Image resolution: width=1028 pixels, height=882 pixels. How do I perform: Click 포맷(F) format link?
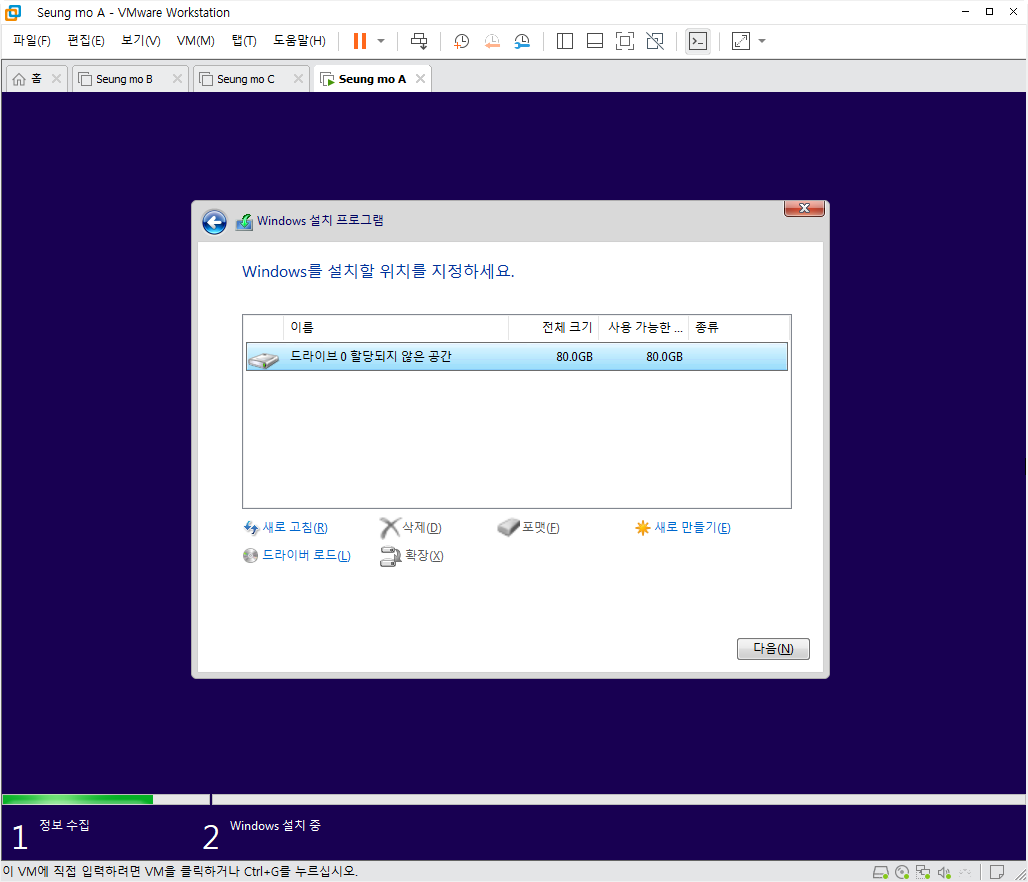click(x=540, y=527)
